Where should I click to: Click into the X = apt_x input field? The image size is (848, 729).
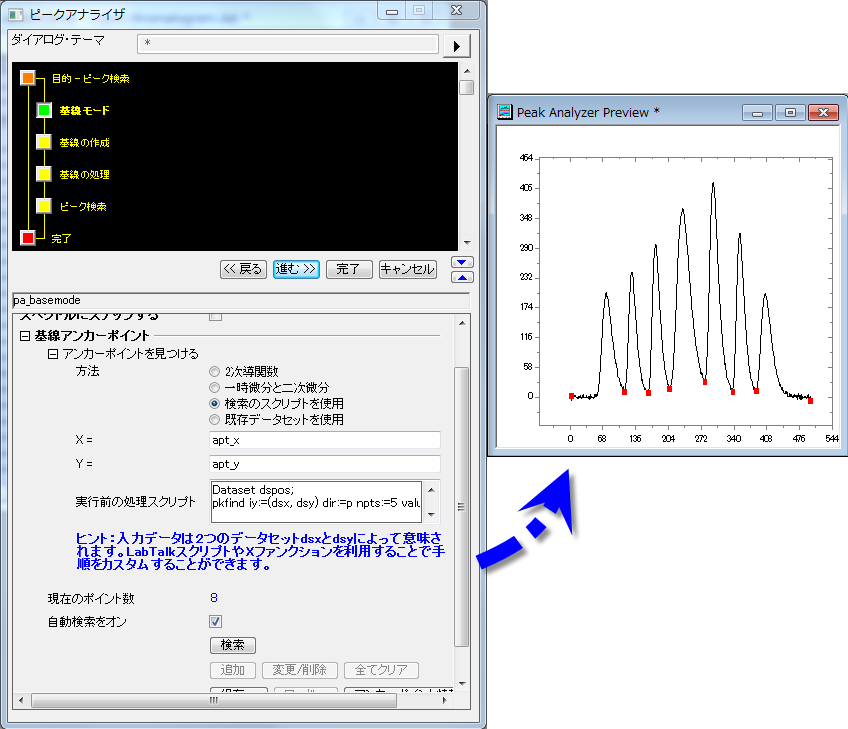(x=324, y=440)
